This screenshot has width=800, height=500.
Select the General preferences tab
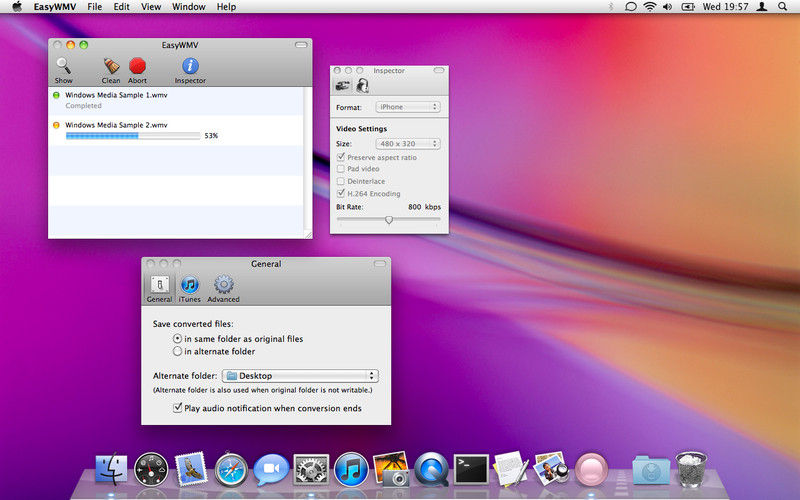click(x=159, y=286)
